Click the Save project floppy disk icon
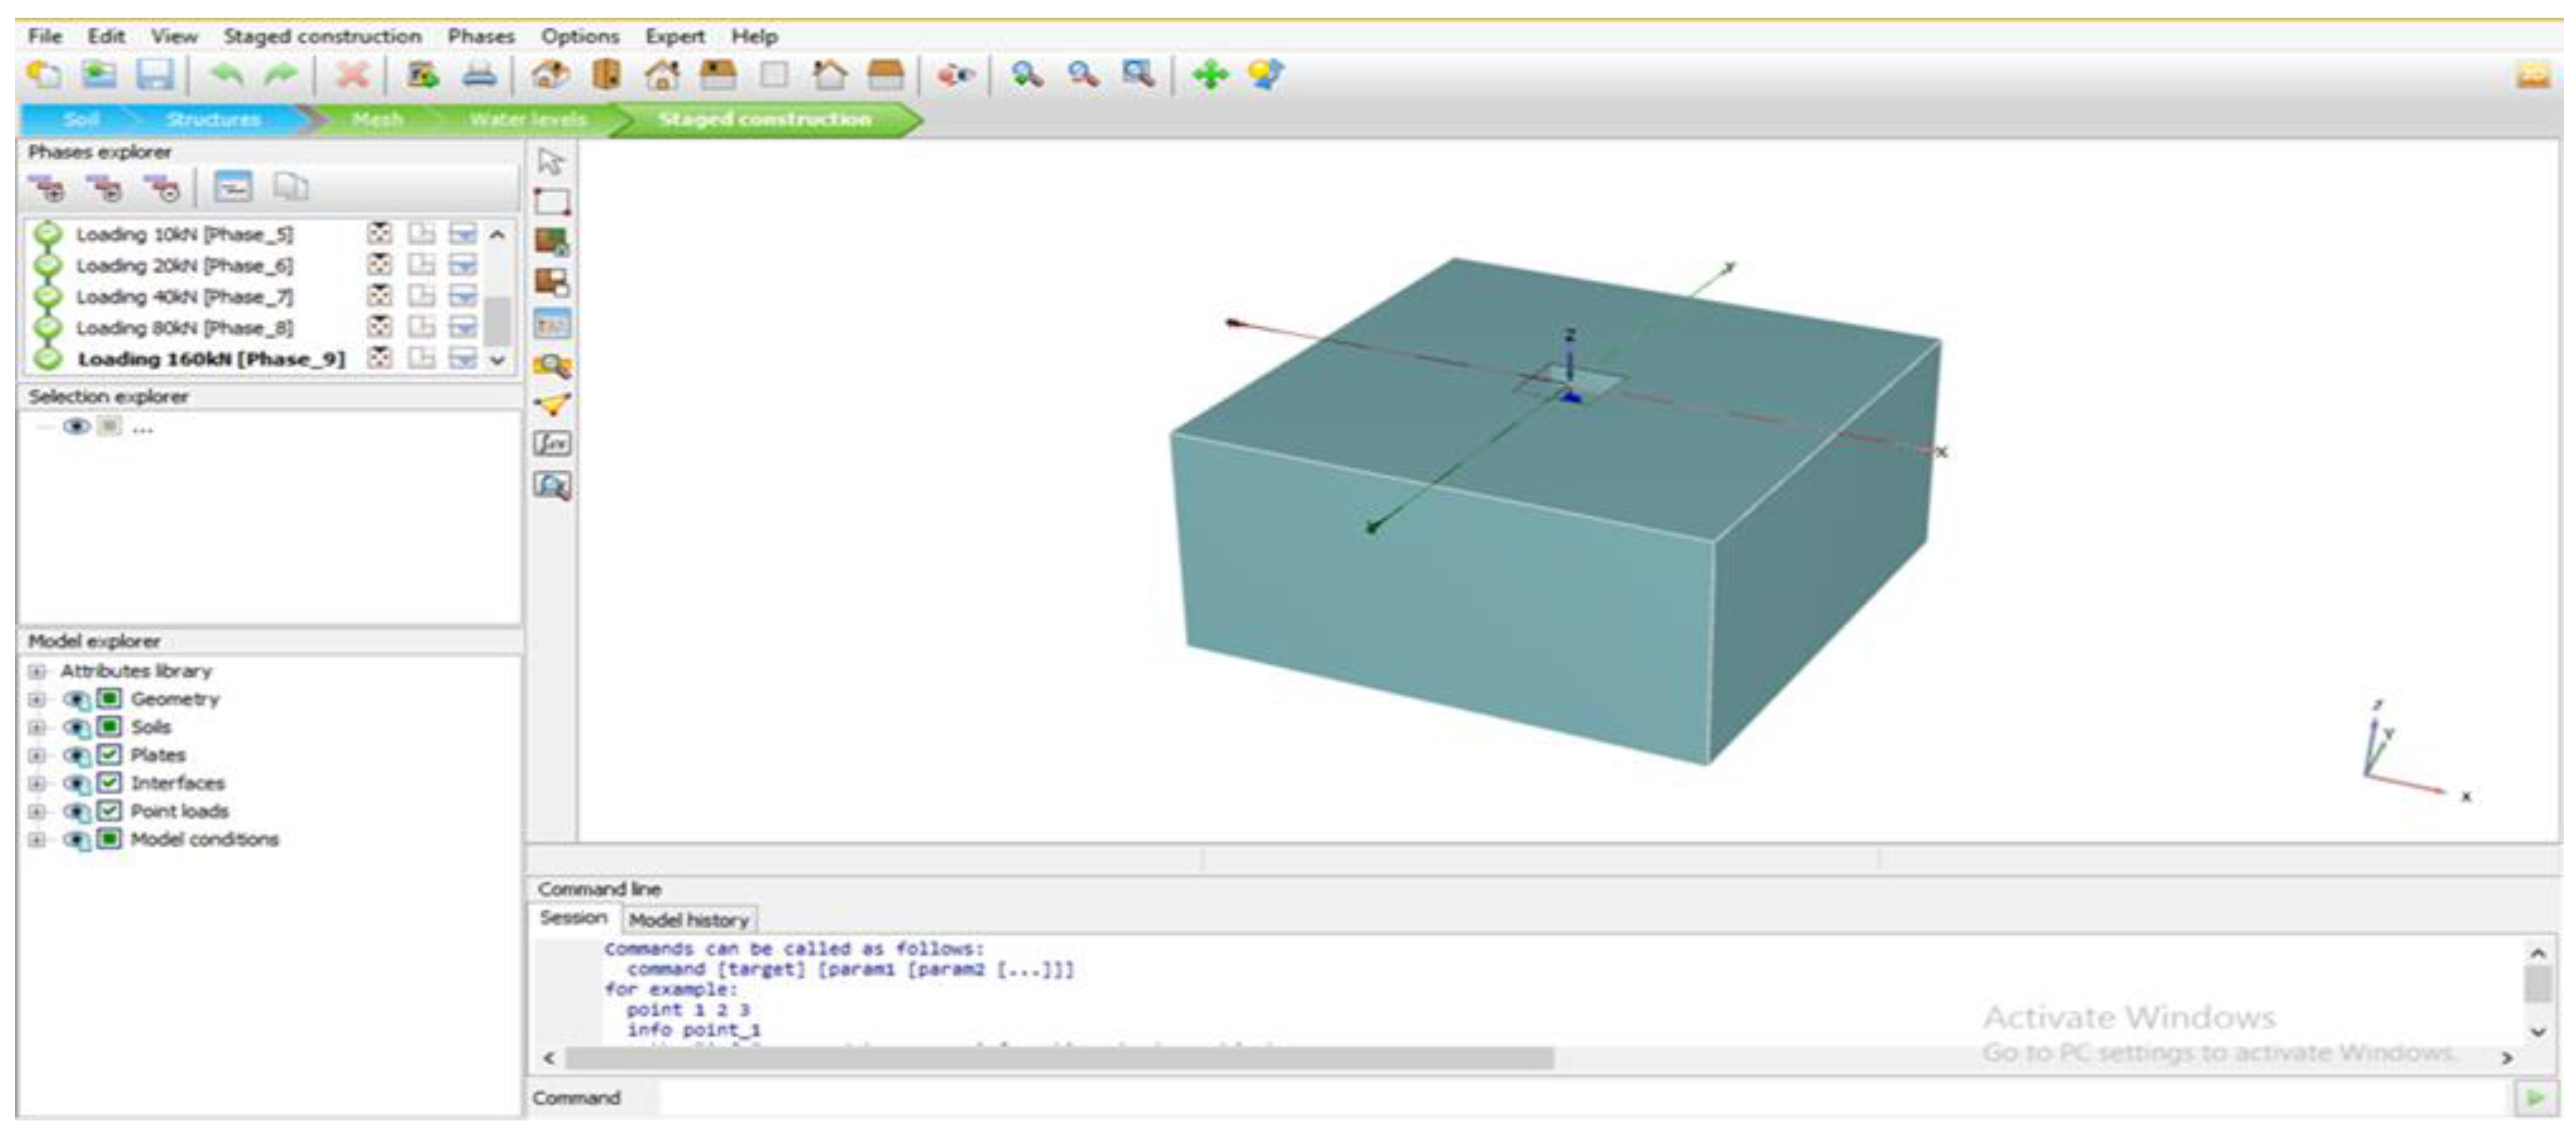Screen dimensions: 2576x1135 (x=155, y=75)
